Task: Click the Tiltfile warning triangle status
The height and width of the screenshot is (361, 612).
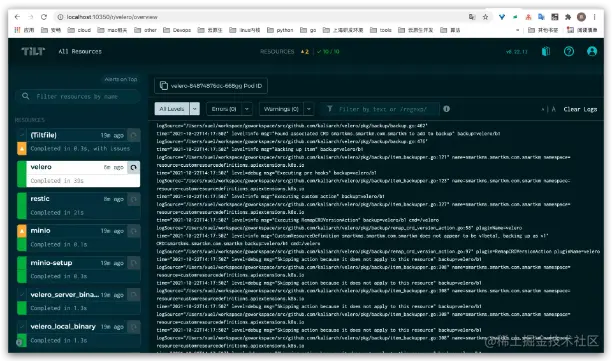Action: pyautogui.click(x=22, y=148)
